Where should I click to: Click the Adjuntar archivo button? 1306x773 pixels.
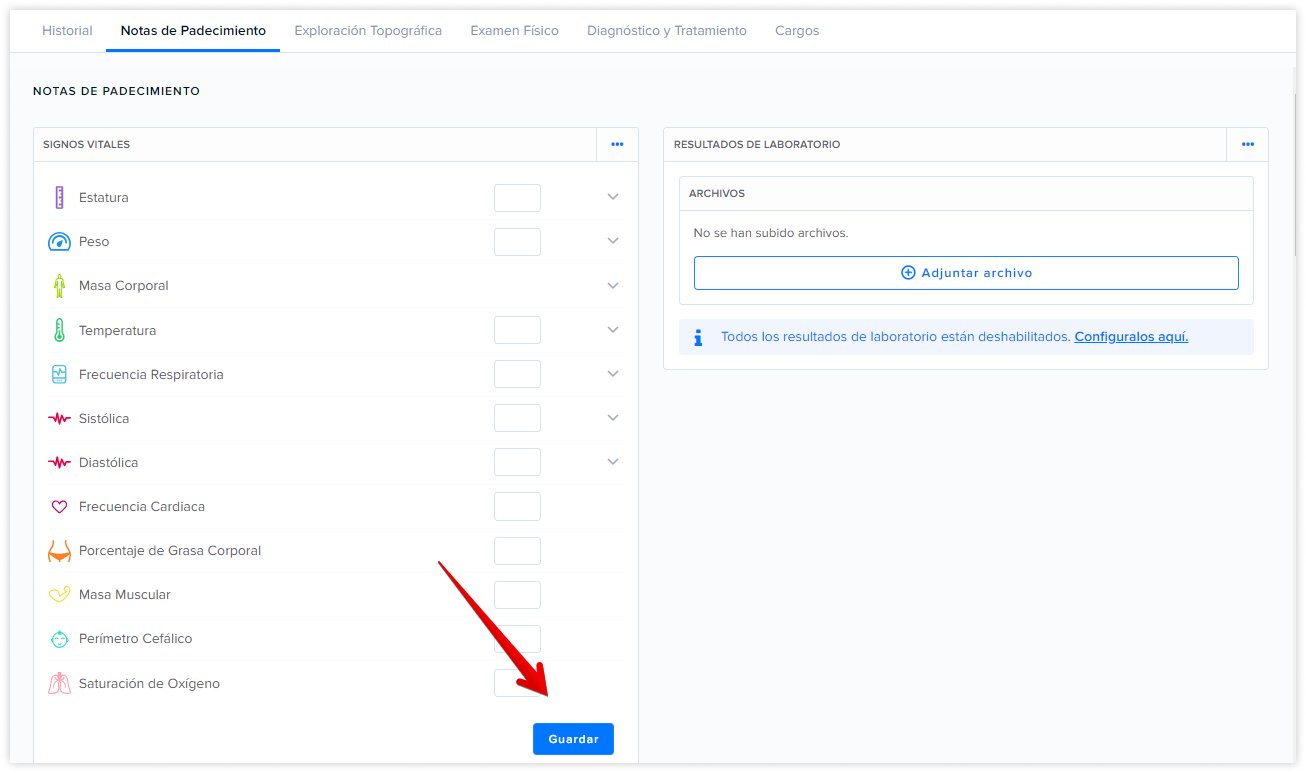(966, 273)
